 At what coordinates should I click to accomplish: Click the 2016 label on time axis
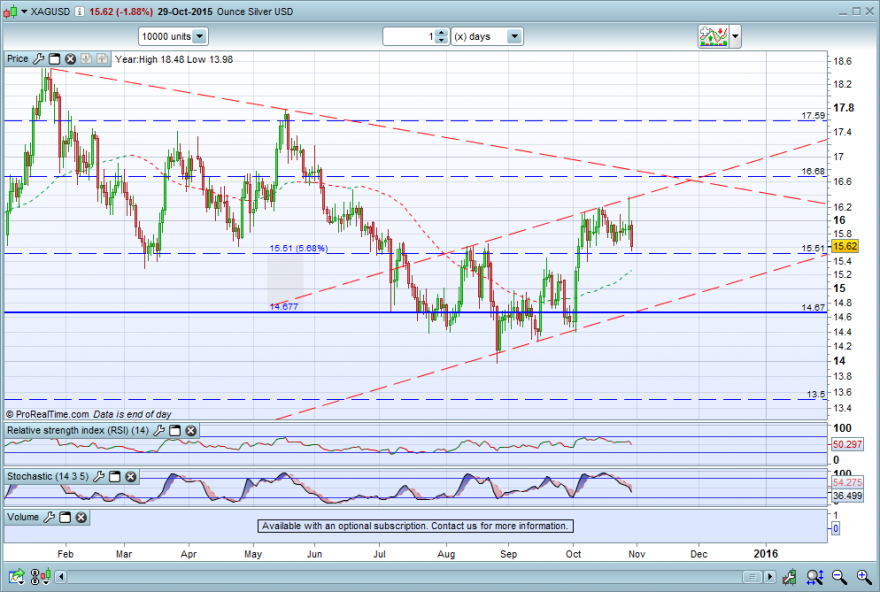(x=766, y=554)
